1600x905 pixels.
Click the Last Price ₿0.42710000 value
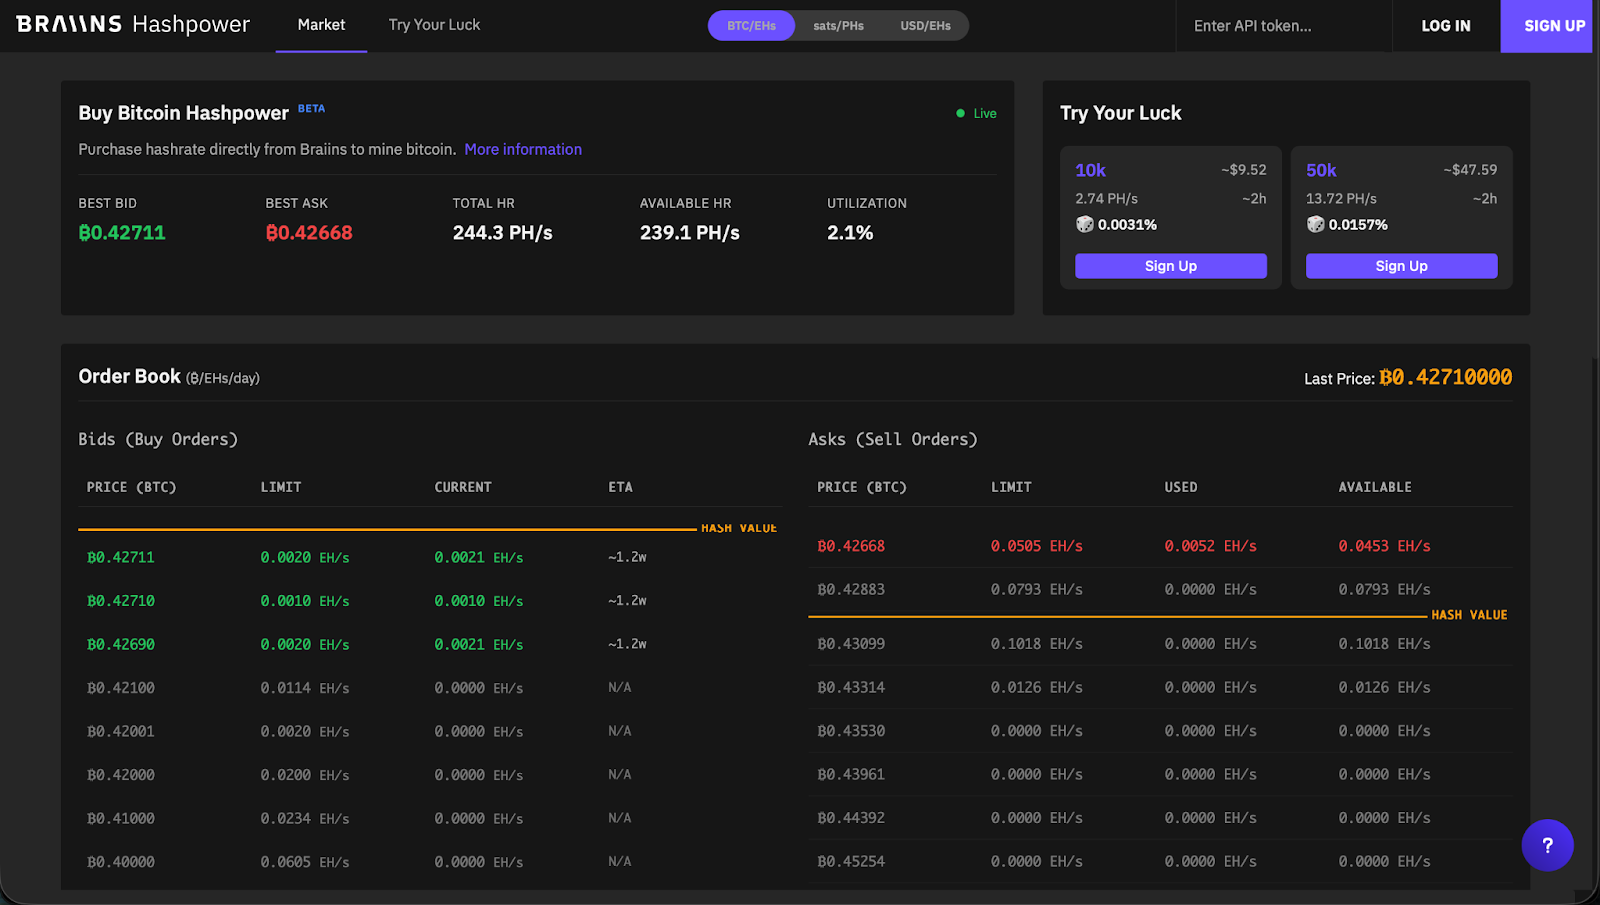[x=1445, y=377]
